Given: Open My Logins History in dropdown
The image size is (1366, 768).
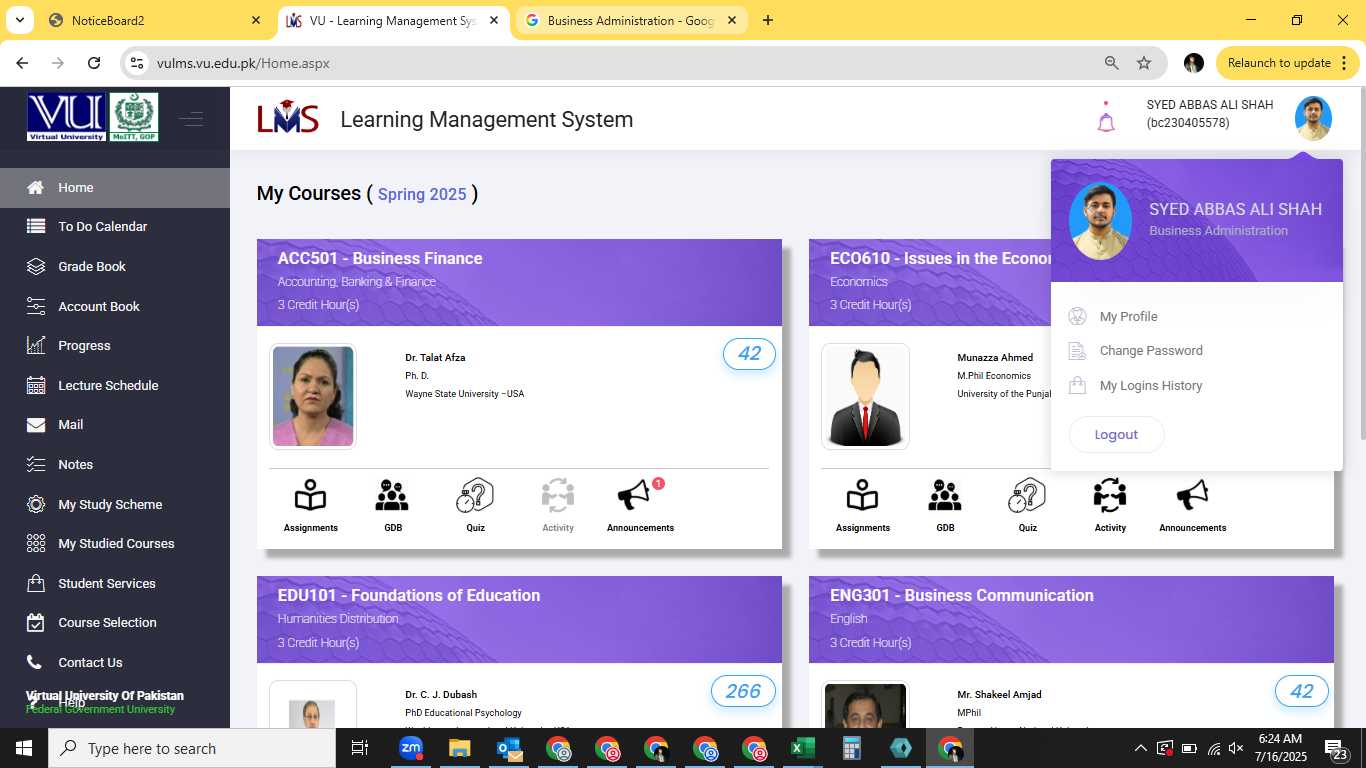Looking at the screenshot, I should (x=1151, y=386).
